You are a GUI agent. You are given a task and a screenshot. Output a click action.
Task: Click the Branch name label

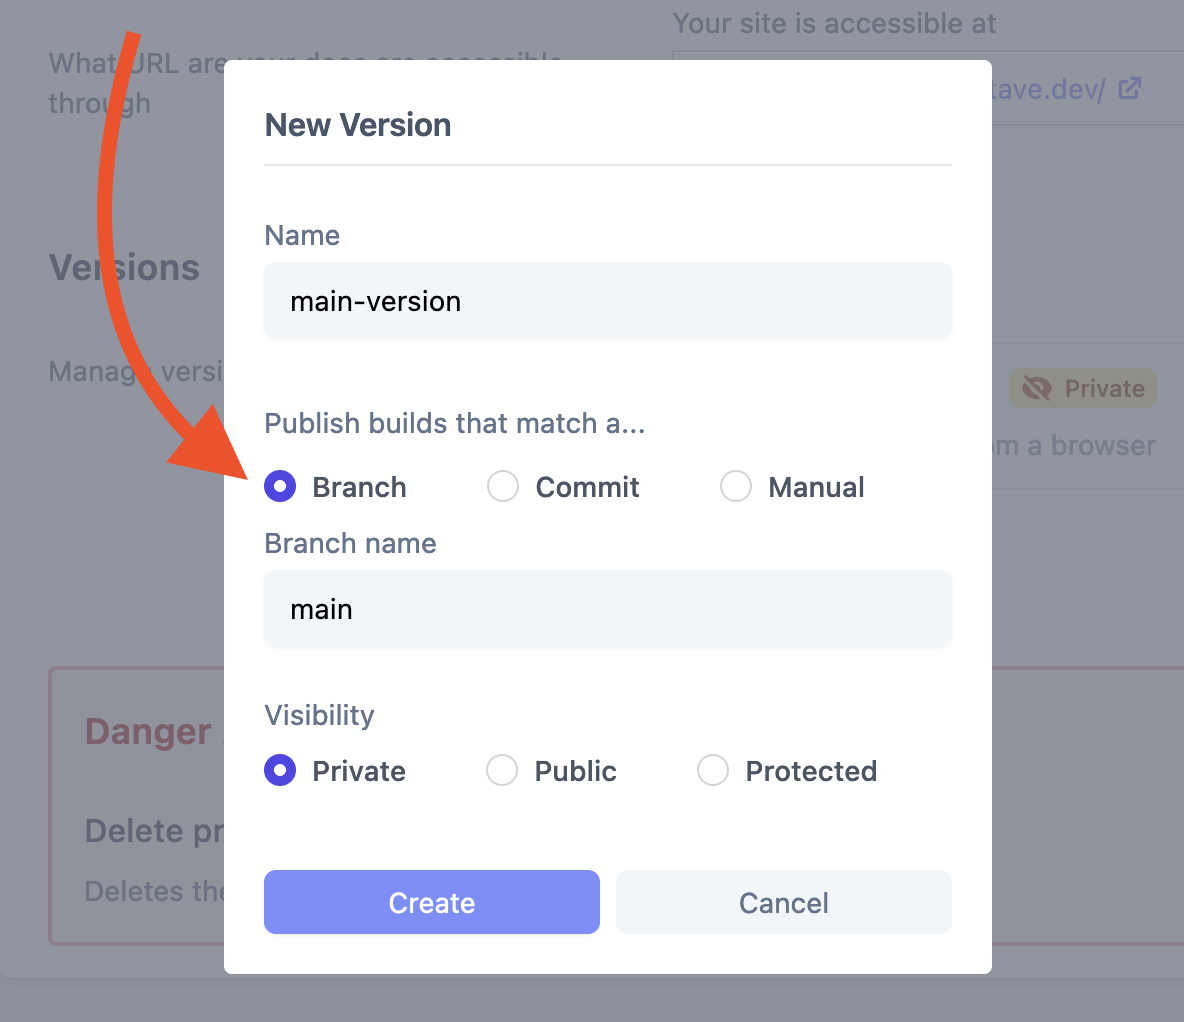click(x=350, y=543)
